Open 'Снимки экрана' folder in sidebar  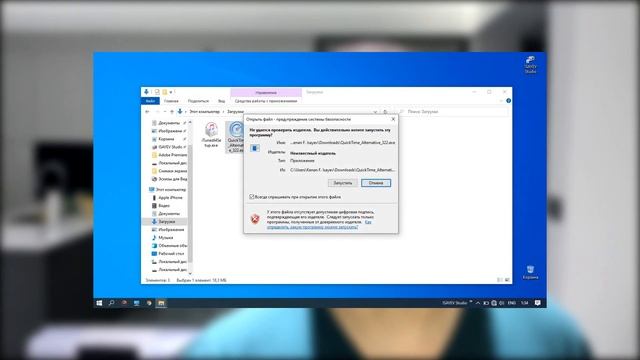169,171
